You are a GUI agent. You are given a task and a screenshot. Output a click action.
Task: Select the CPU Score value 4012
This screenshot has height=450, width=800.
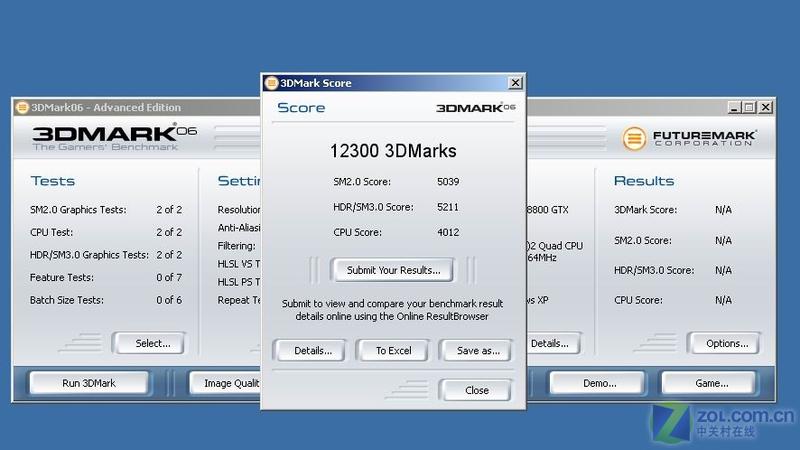(x=448, y=232)
